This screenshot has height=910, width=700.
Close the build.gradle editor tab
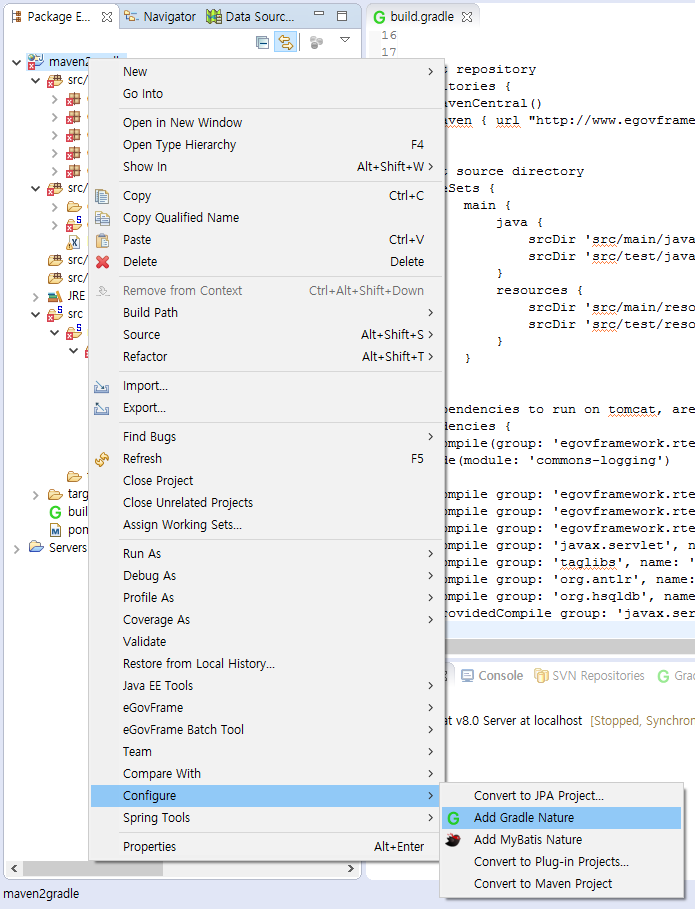point(467,17)
